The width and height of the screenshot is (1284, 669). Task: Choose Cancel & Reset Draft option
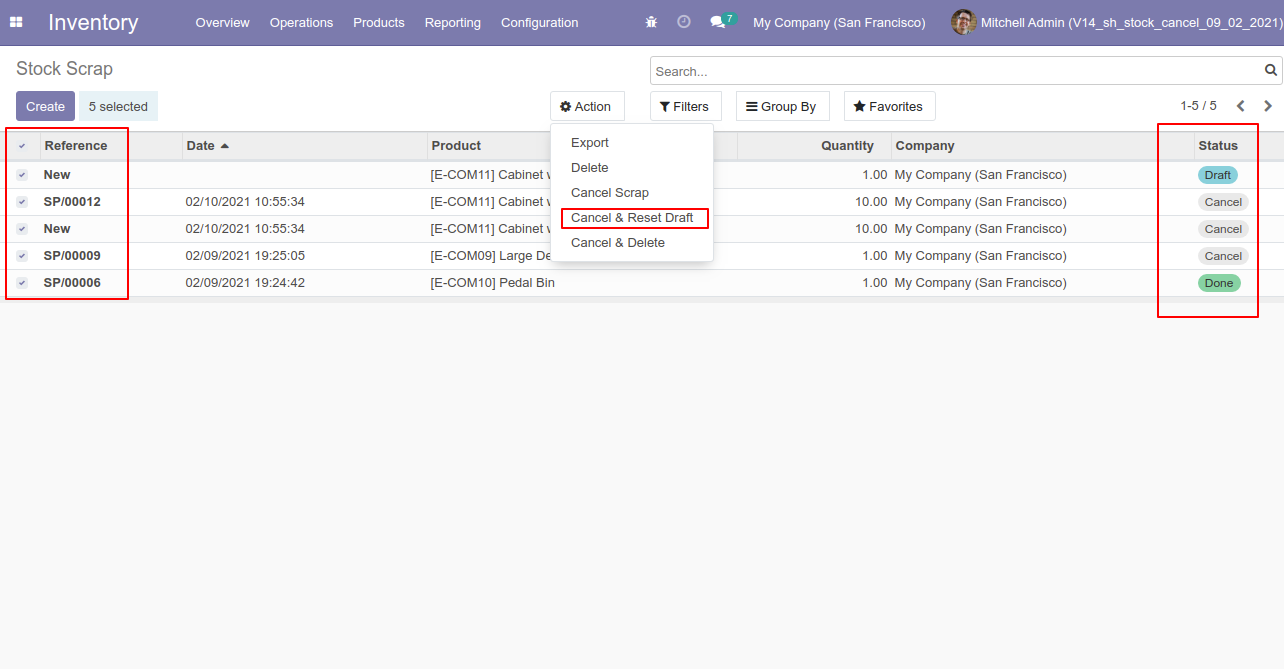point(632,218)
